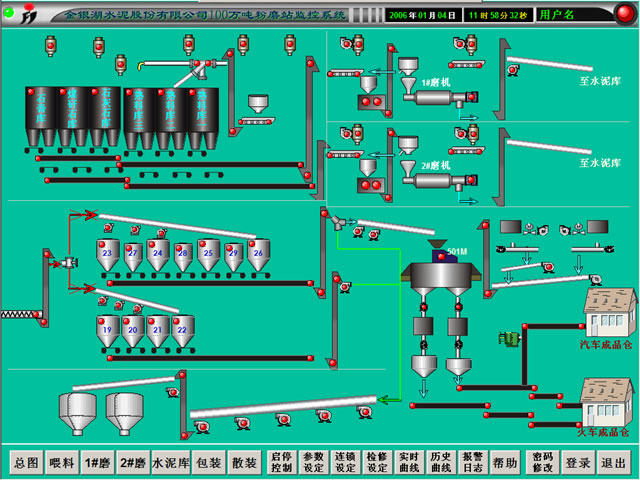Click the 退出 exit button
This screenshot has width=640, height=480.
[610, 463]
